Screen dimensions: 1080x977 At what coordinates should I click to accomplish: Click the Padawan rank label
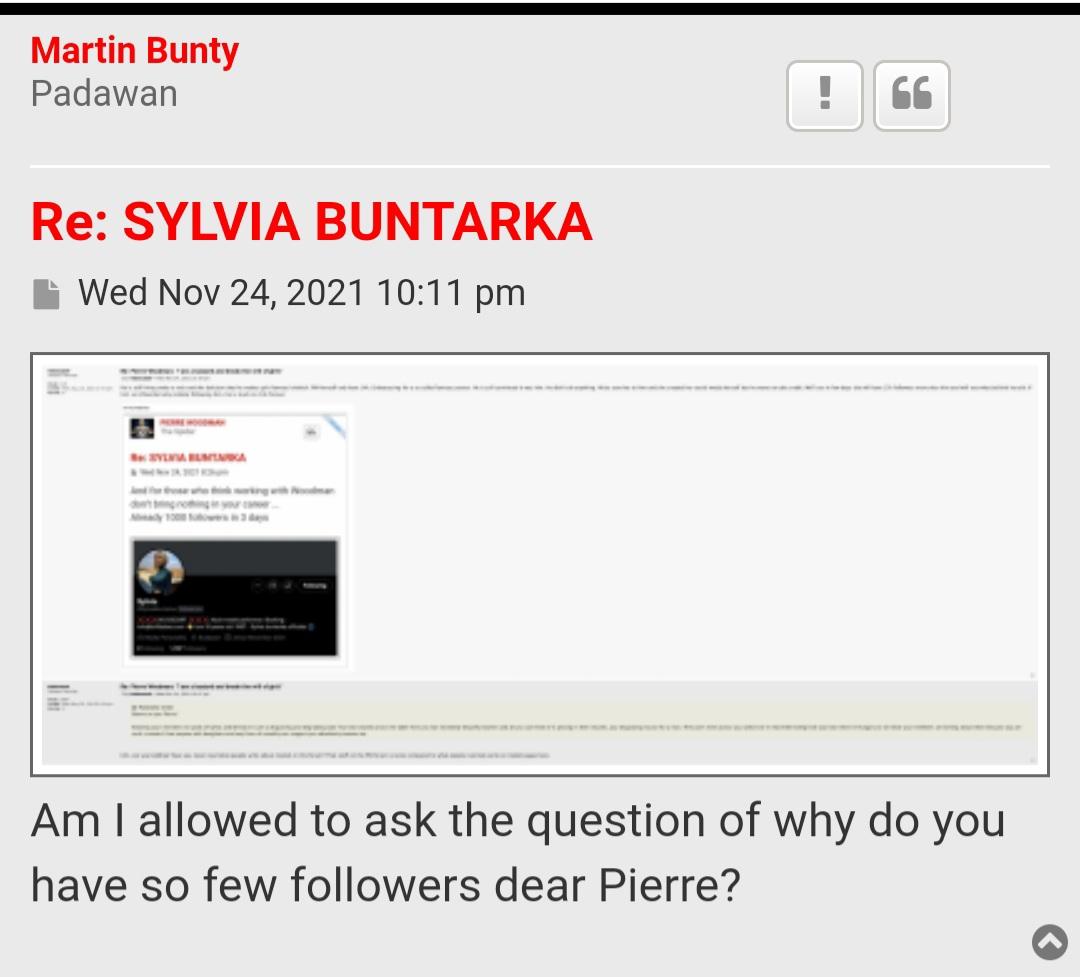[x=104, y=94]
